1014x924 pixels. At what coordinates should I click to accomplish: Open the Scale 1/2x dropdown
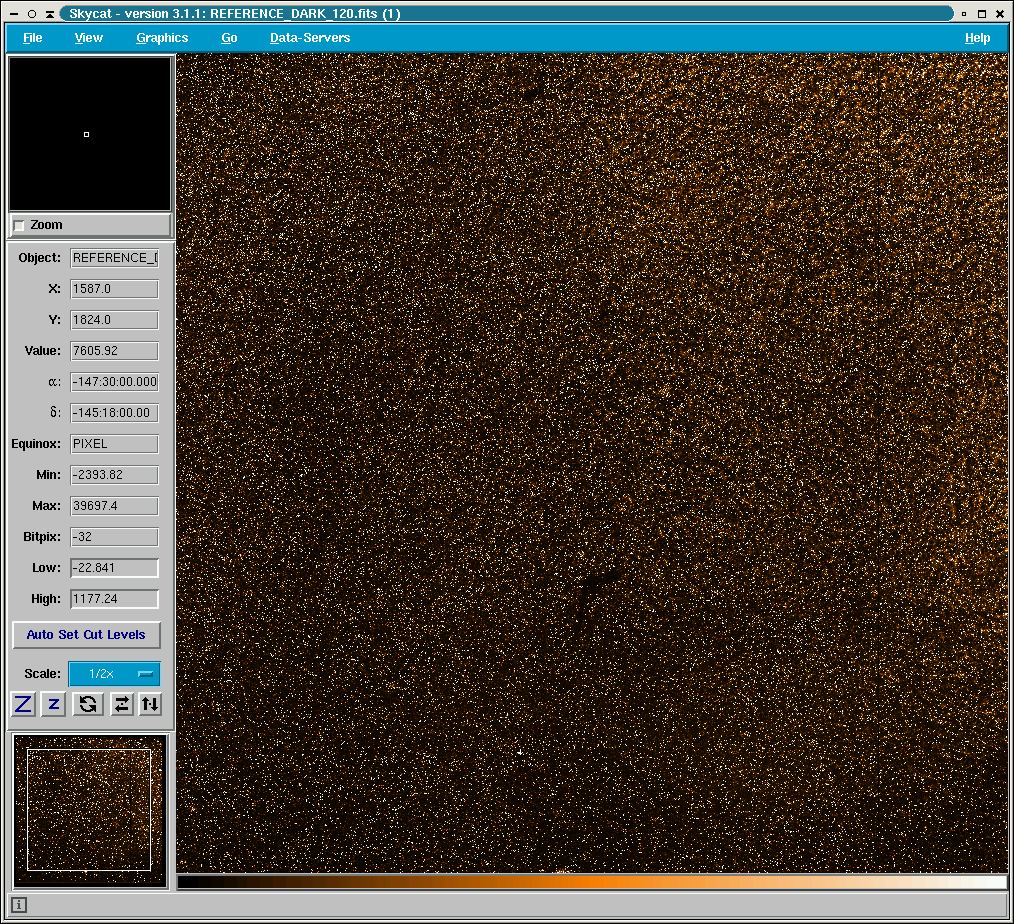pyautogui.click(x=114, y=674)
